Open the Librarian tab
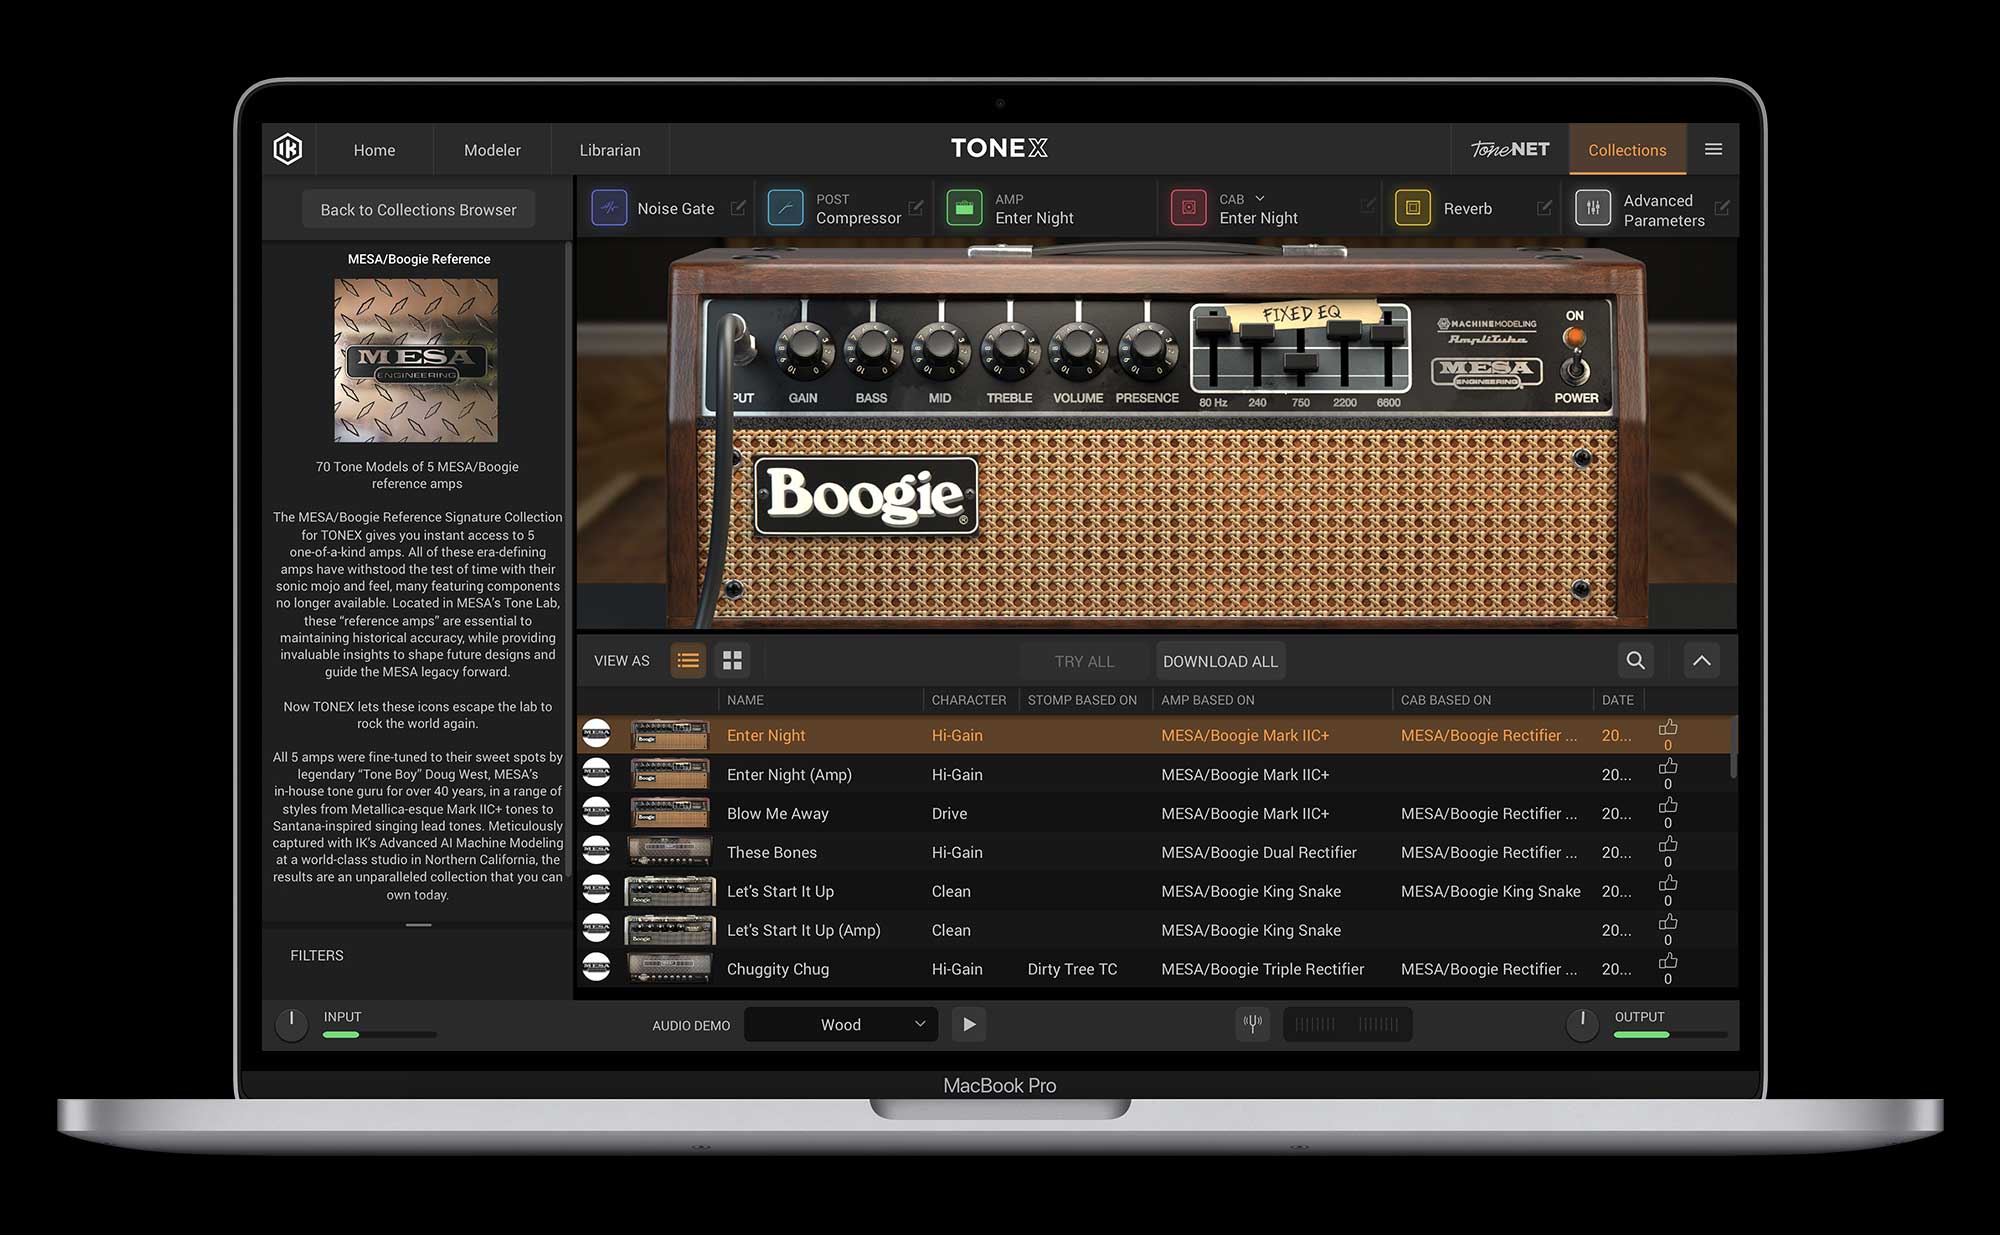The image size is (2000, 1235). pyautogui.click(x=610, y=150)
